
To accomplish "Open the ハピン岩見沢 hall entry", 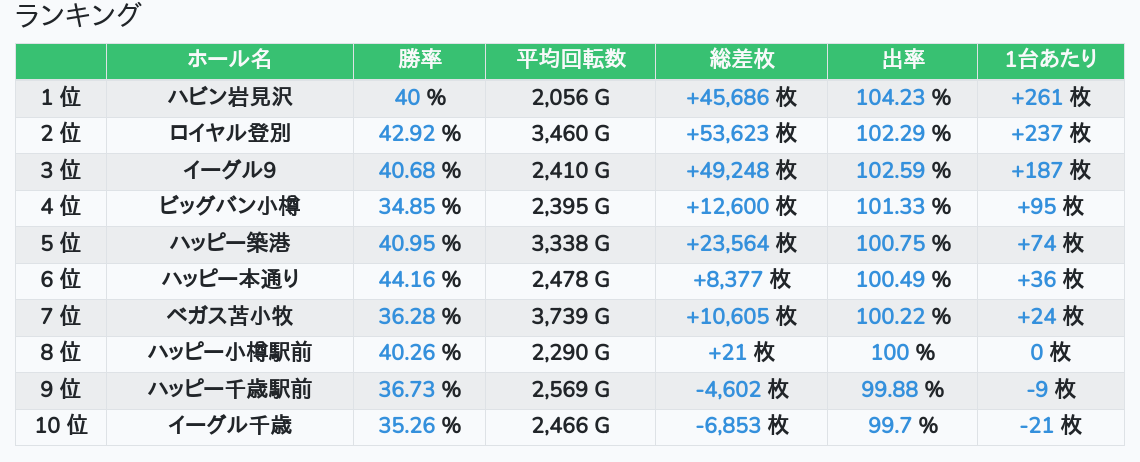I will tap(229, 97).
